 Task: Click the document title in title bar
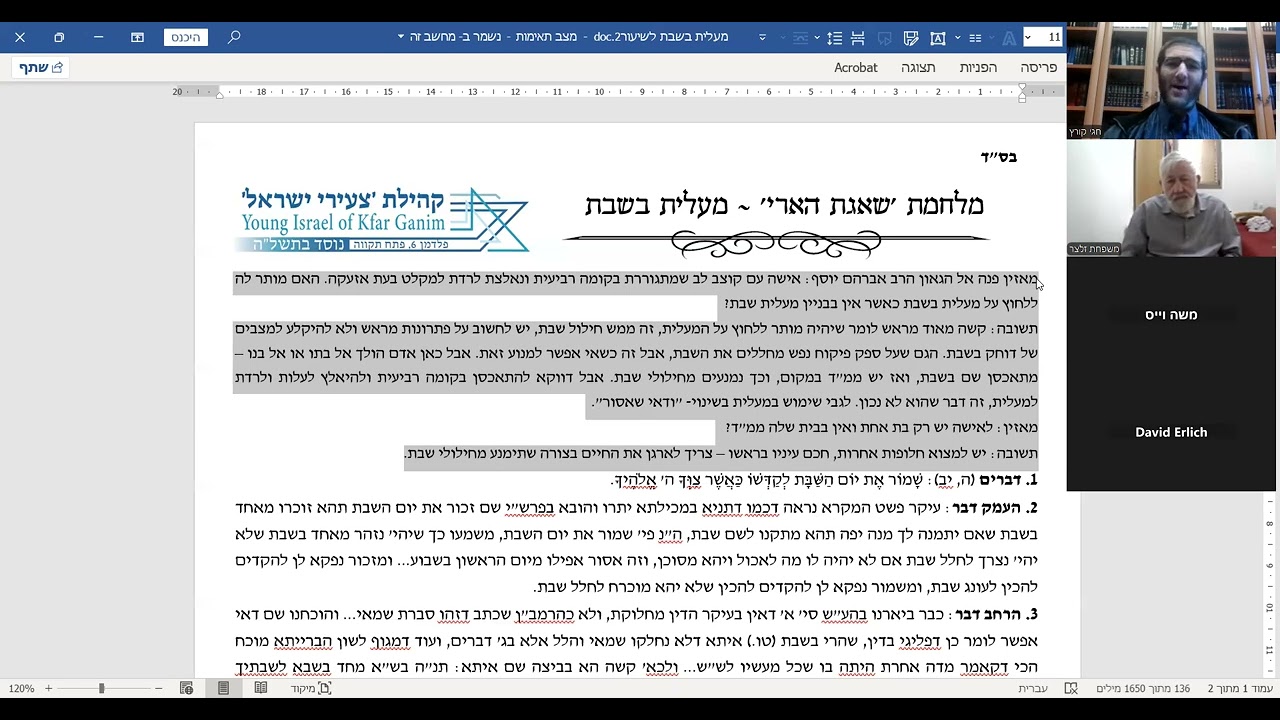click(570, 37)
